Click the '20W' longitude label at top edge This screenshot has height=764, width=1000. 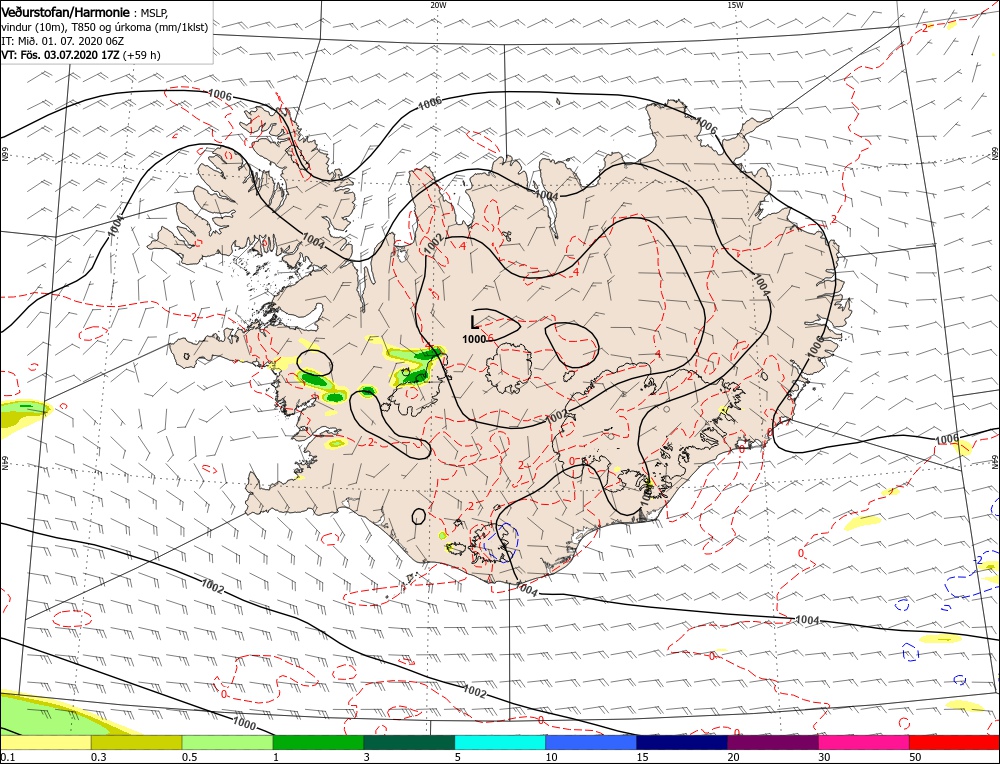coord(438,4)
